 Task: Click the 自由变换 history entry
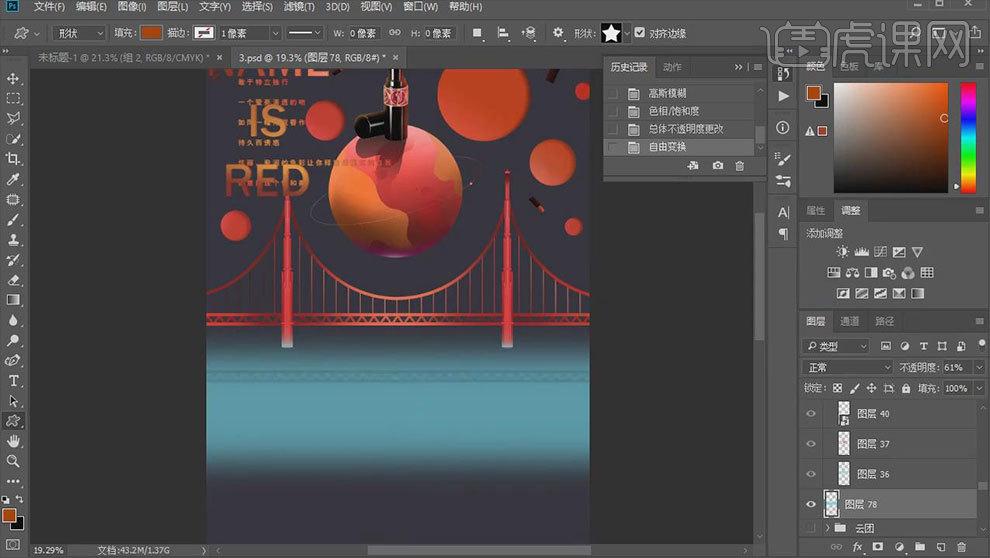pos(667,147)
